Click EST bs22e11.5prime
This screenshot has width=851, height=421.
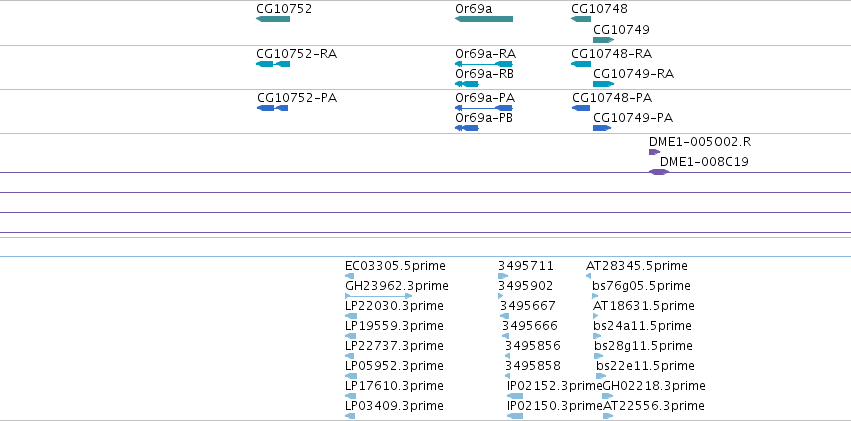[x=599, y=376]
